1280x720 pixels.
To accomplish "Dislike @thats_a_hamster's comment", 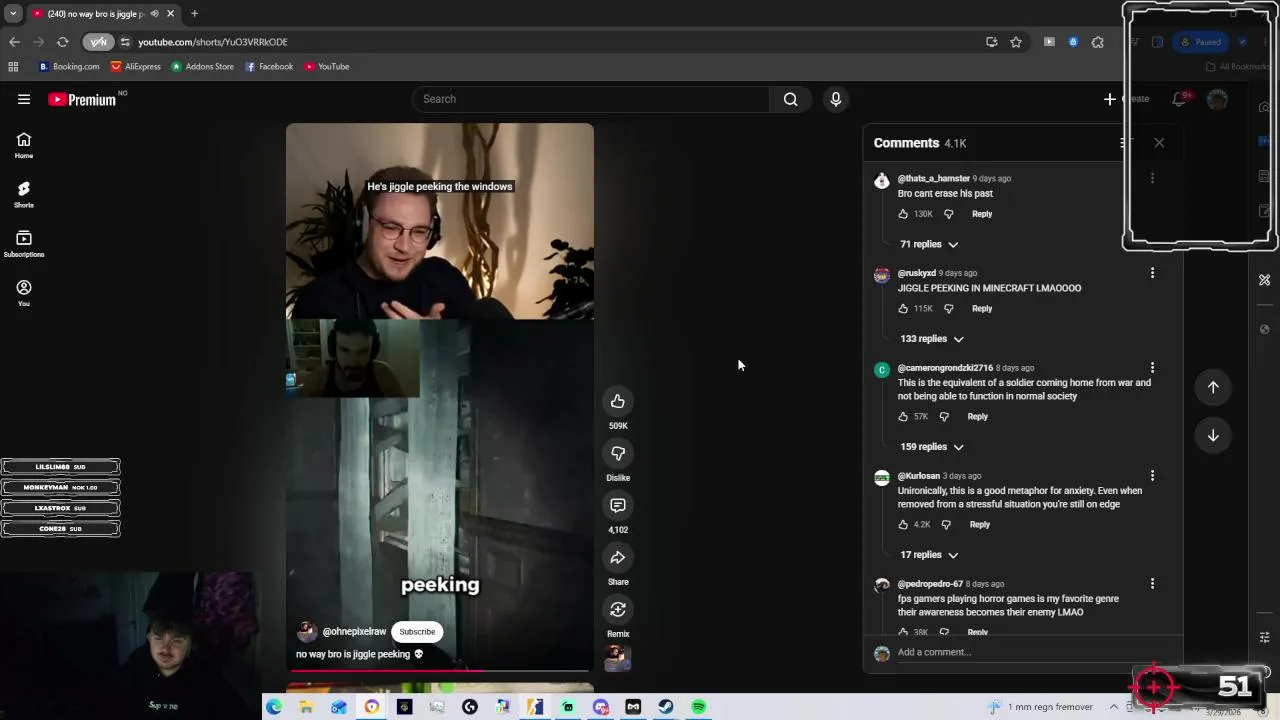I will pyautogui.click(x=948, y=214).
